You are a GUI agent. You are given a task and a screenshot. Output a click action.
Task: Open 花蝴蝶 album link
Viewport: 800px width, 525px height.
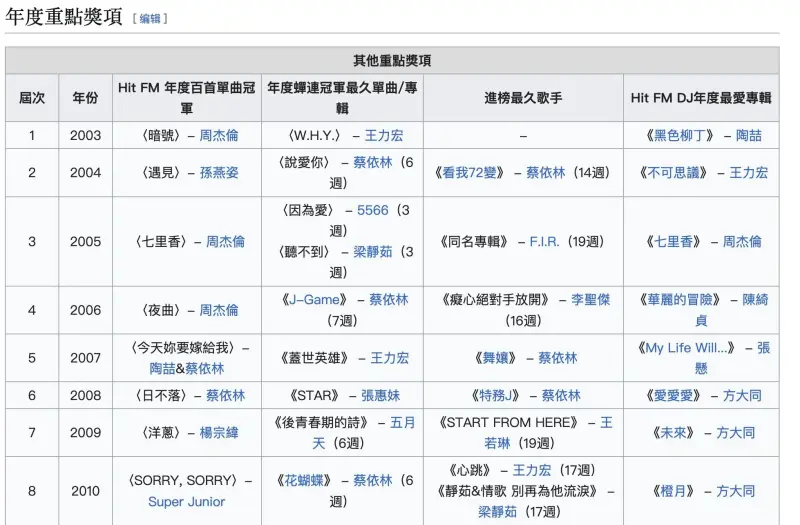click(304, 480)
